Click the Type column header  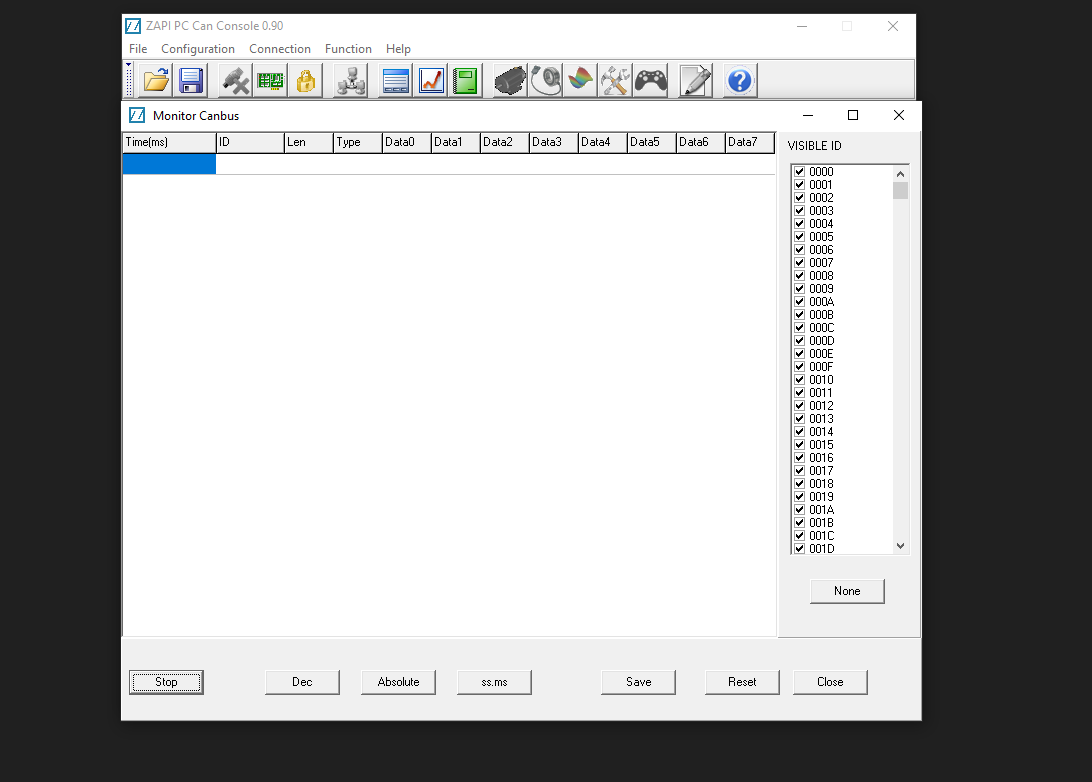coord(357,142)
